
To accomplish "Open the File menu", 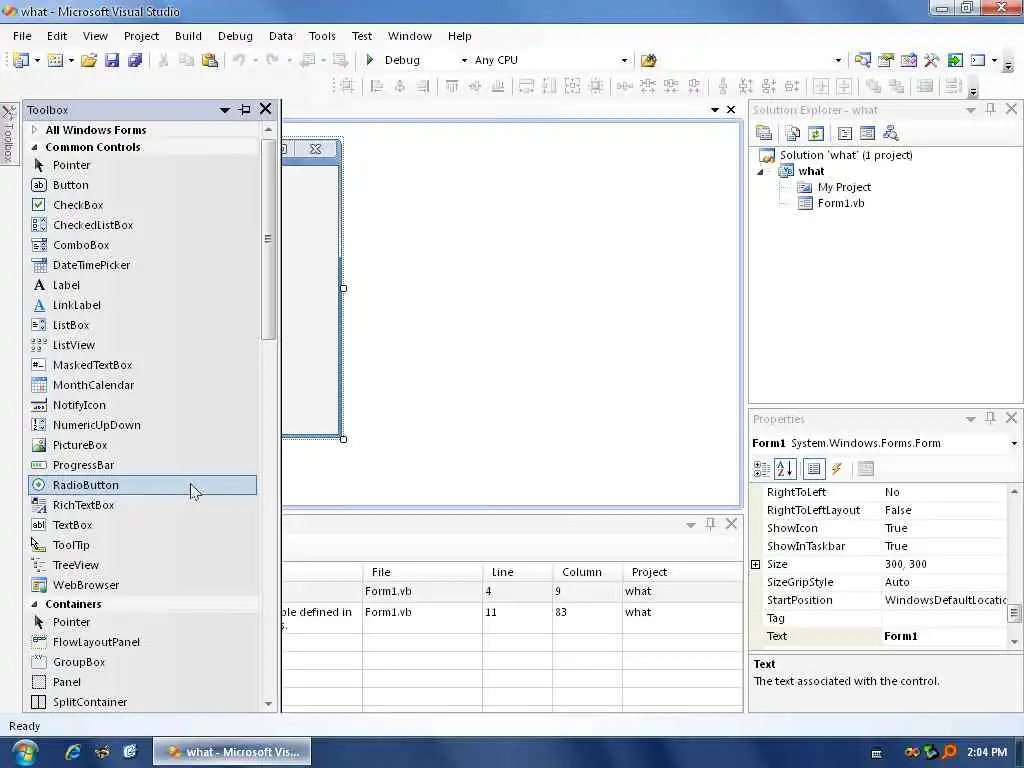I will [x=22, y=36].
